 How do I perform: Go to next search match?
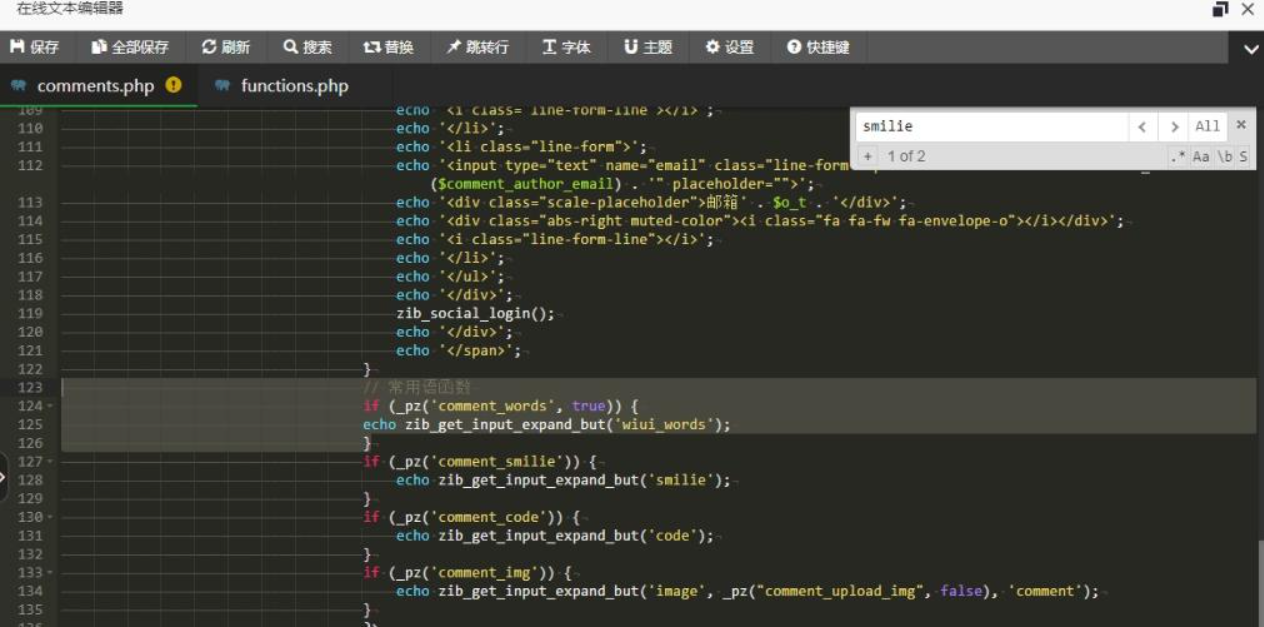(1174, 126)
